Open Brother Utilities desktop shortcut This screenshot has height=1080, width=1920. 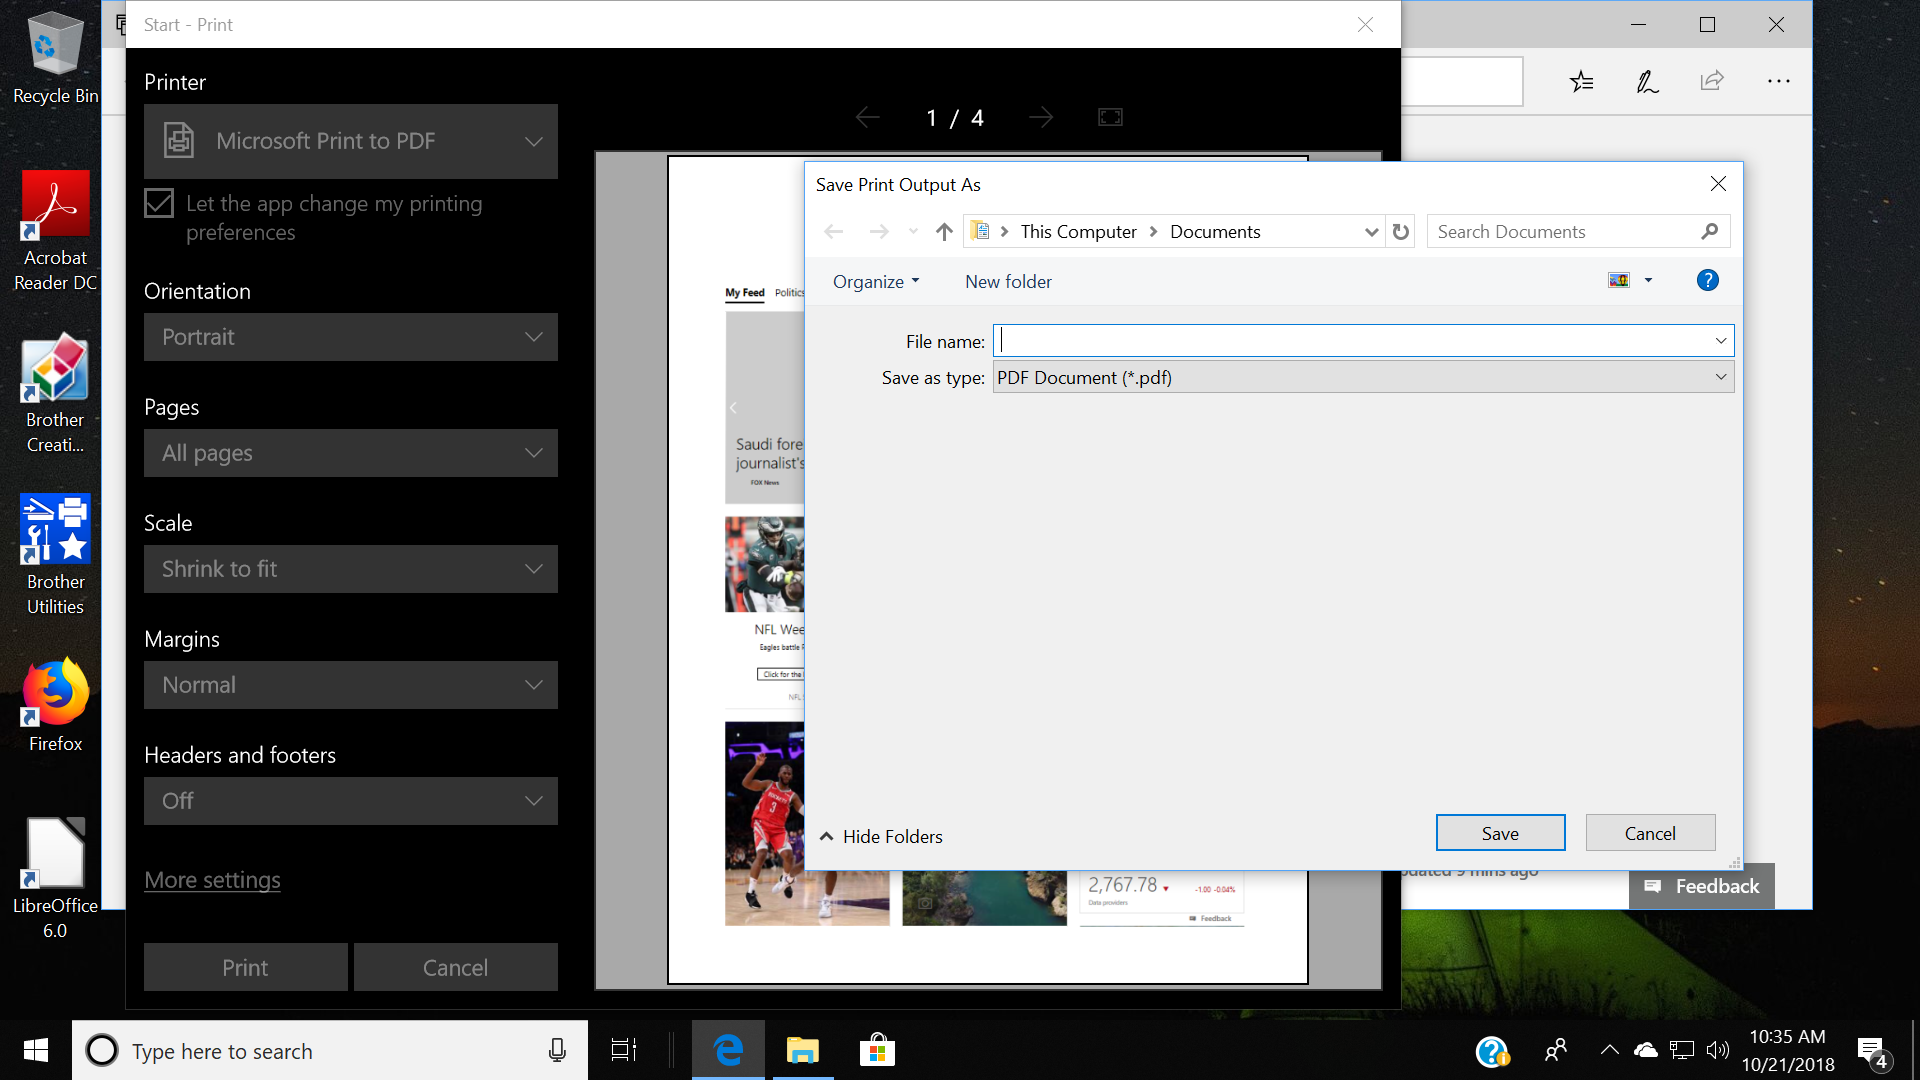[x=55, y=555]
